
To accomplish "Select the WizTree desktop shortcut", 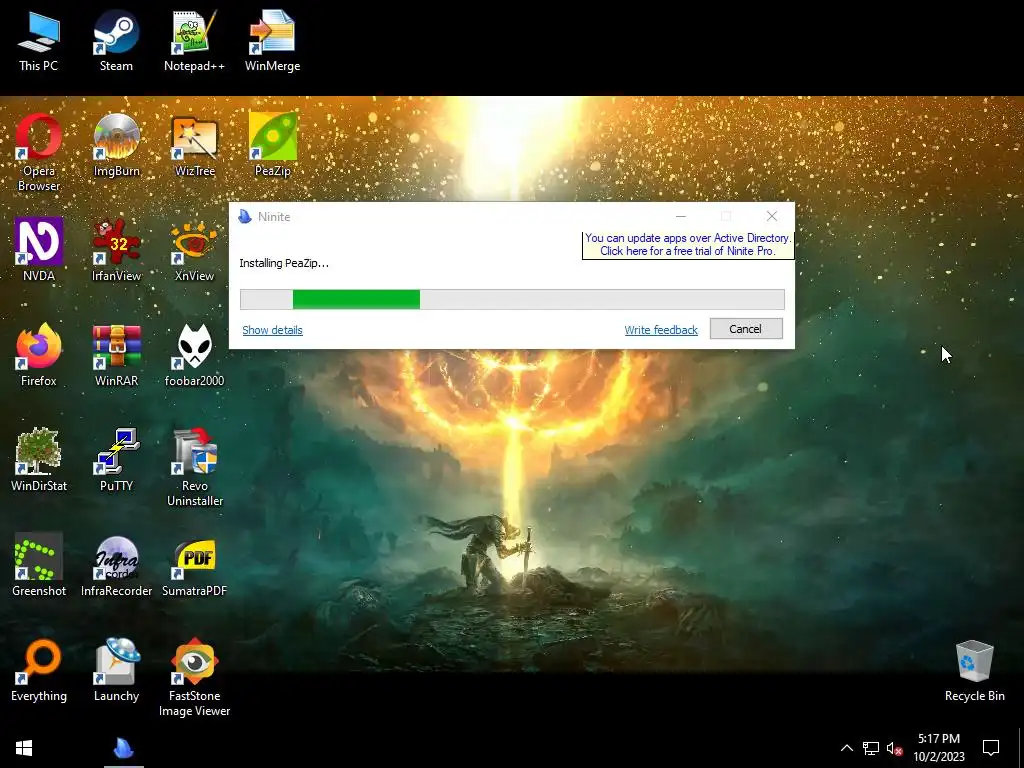I will coord(194,145).
